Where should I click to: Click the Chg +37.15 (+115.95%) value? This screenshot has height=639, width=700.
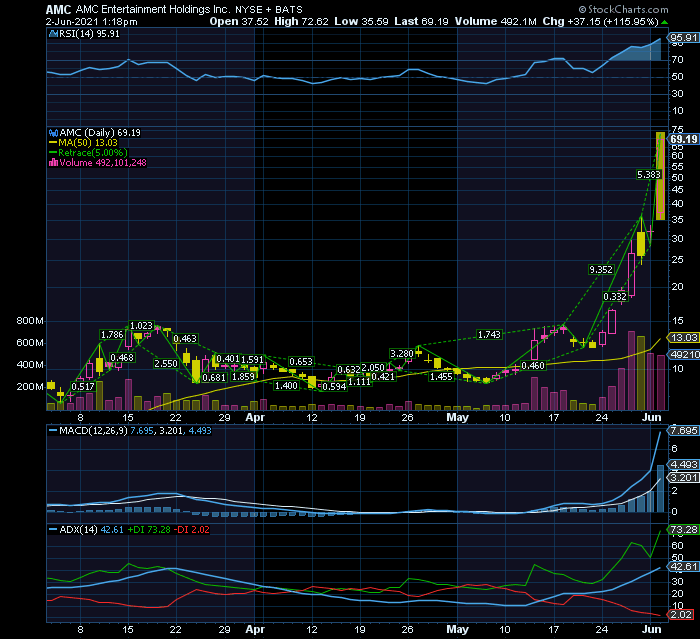coord(600,21)
